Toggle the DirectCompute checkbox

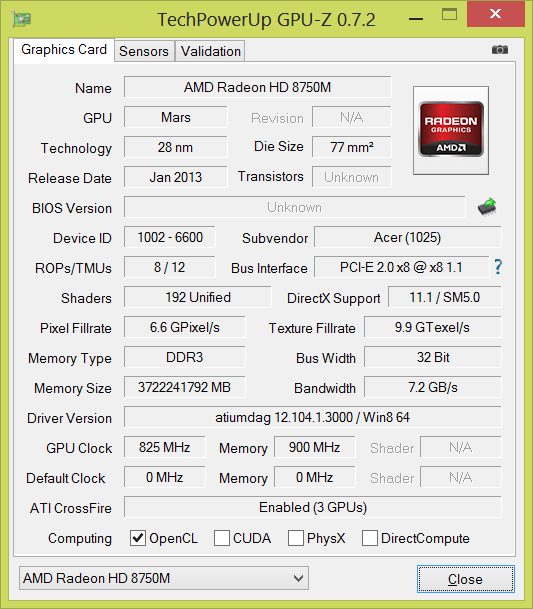tap(369, 538)
